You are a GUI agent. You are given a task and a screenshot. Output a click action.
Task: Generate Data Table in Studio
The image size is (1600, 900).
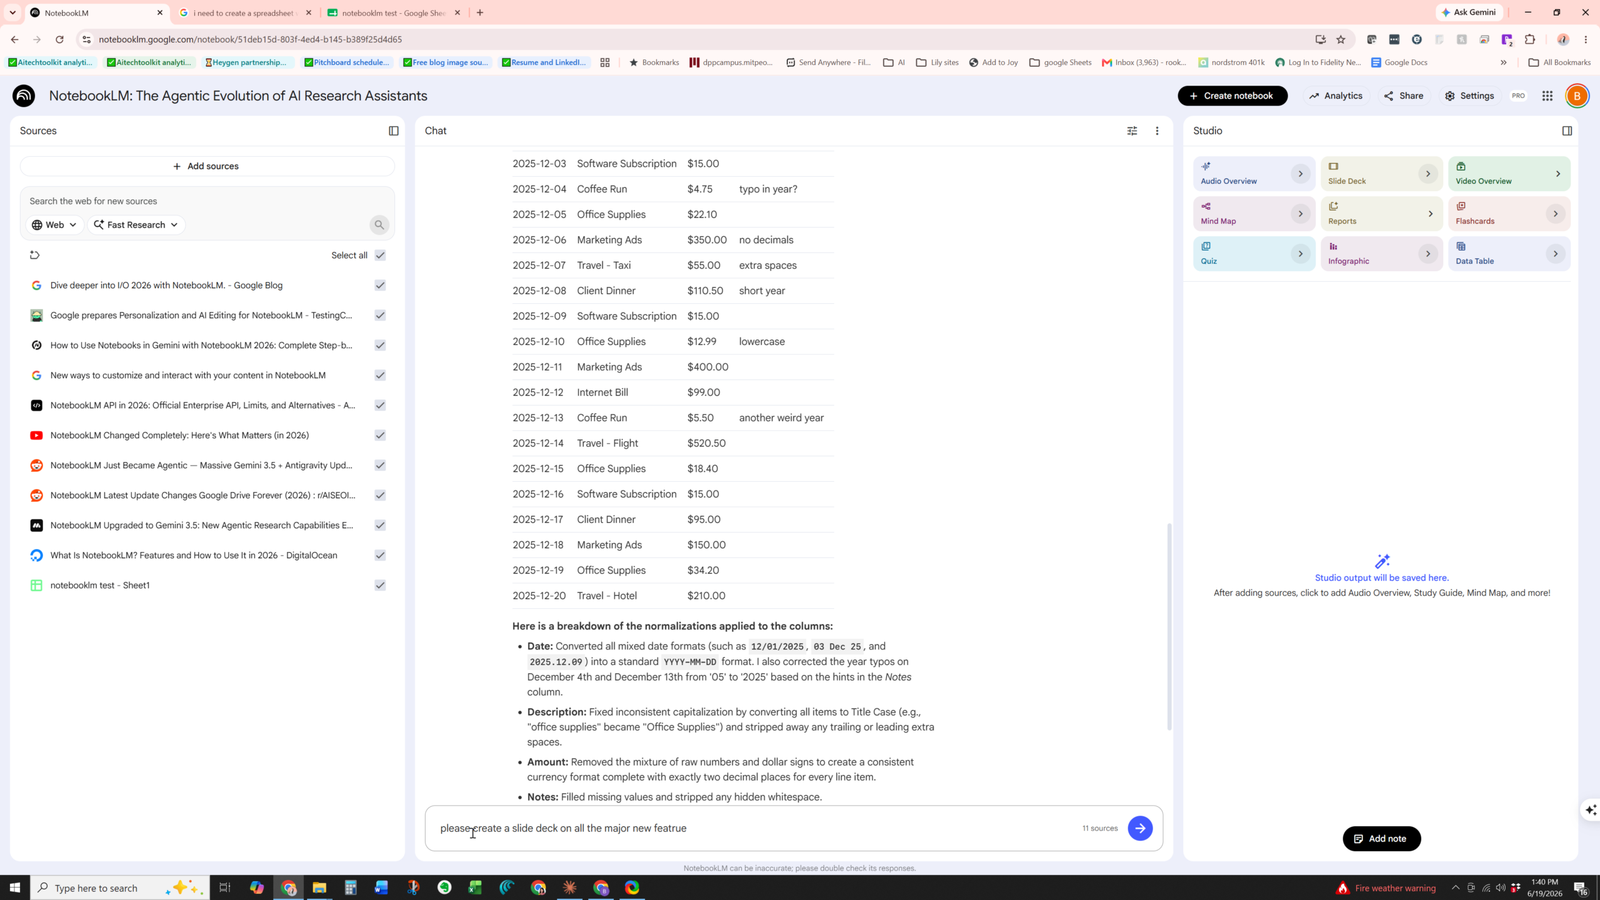pyautogui.click(x=1509, y=254)
